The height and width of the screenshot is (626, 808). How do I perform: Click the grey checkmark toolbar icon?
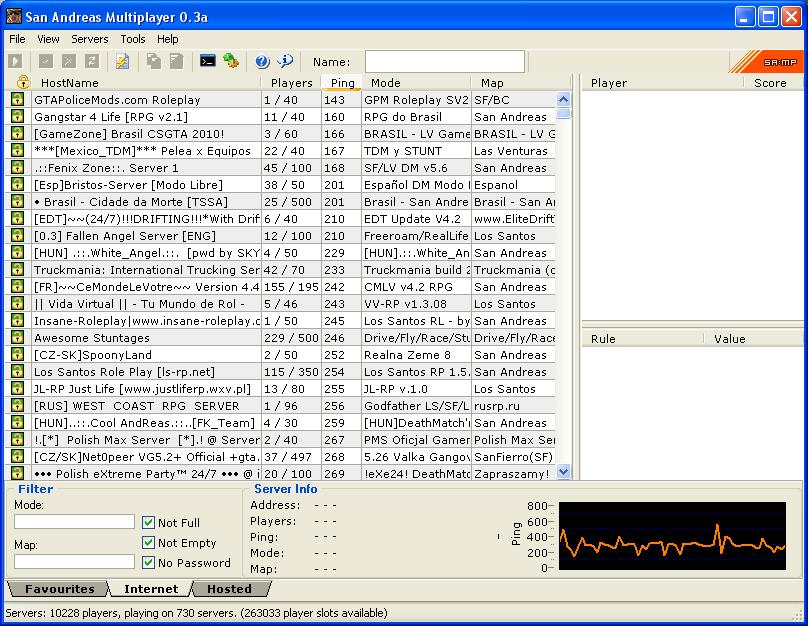coord(46,61)
